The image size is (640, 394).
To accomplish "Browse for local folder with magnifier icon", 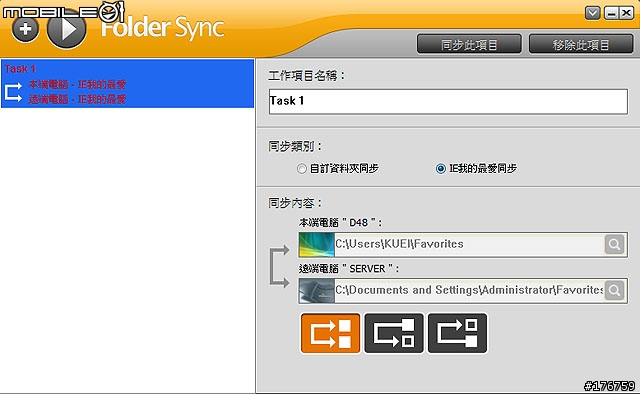I will (x=614, y=244).
